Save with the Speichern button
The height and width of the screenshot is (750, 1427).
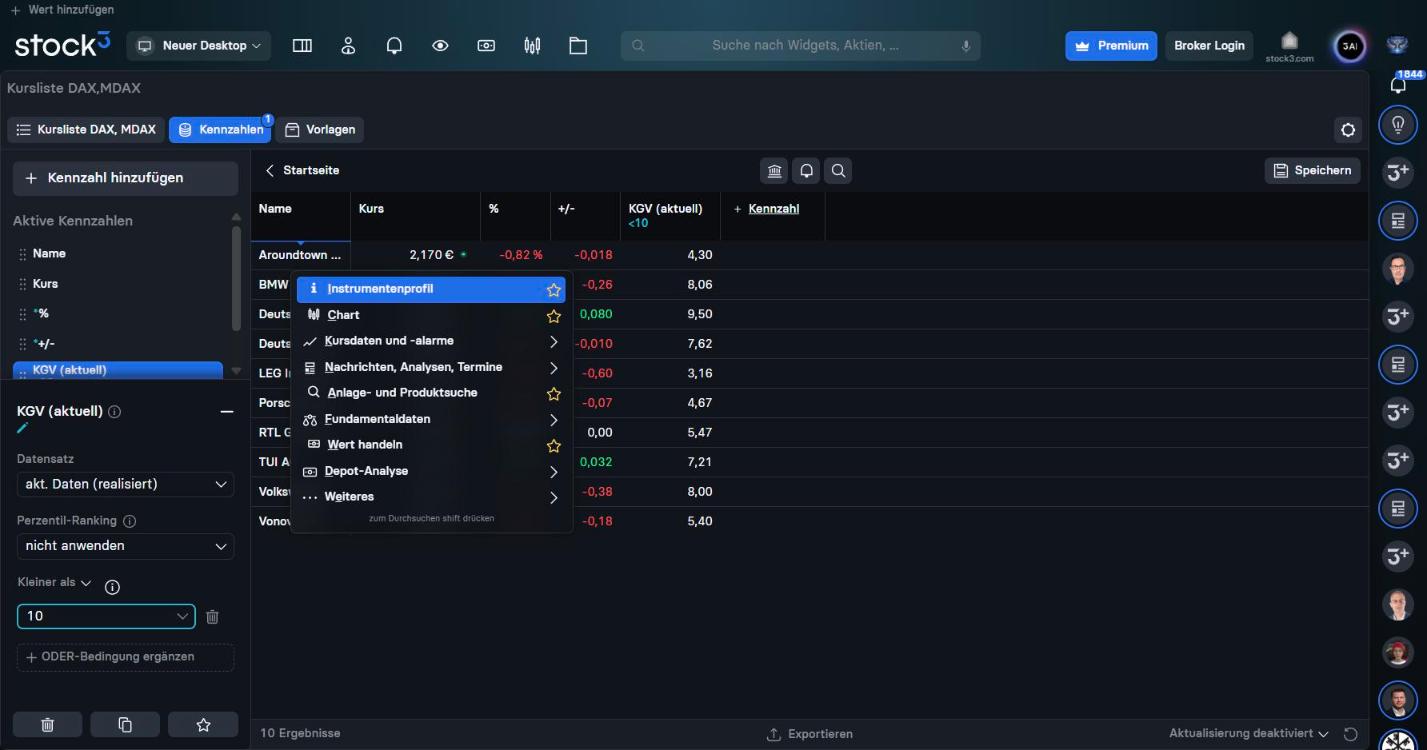tap(1312, 171)
